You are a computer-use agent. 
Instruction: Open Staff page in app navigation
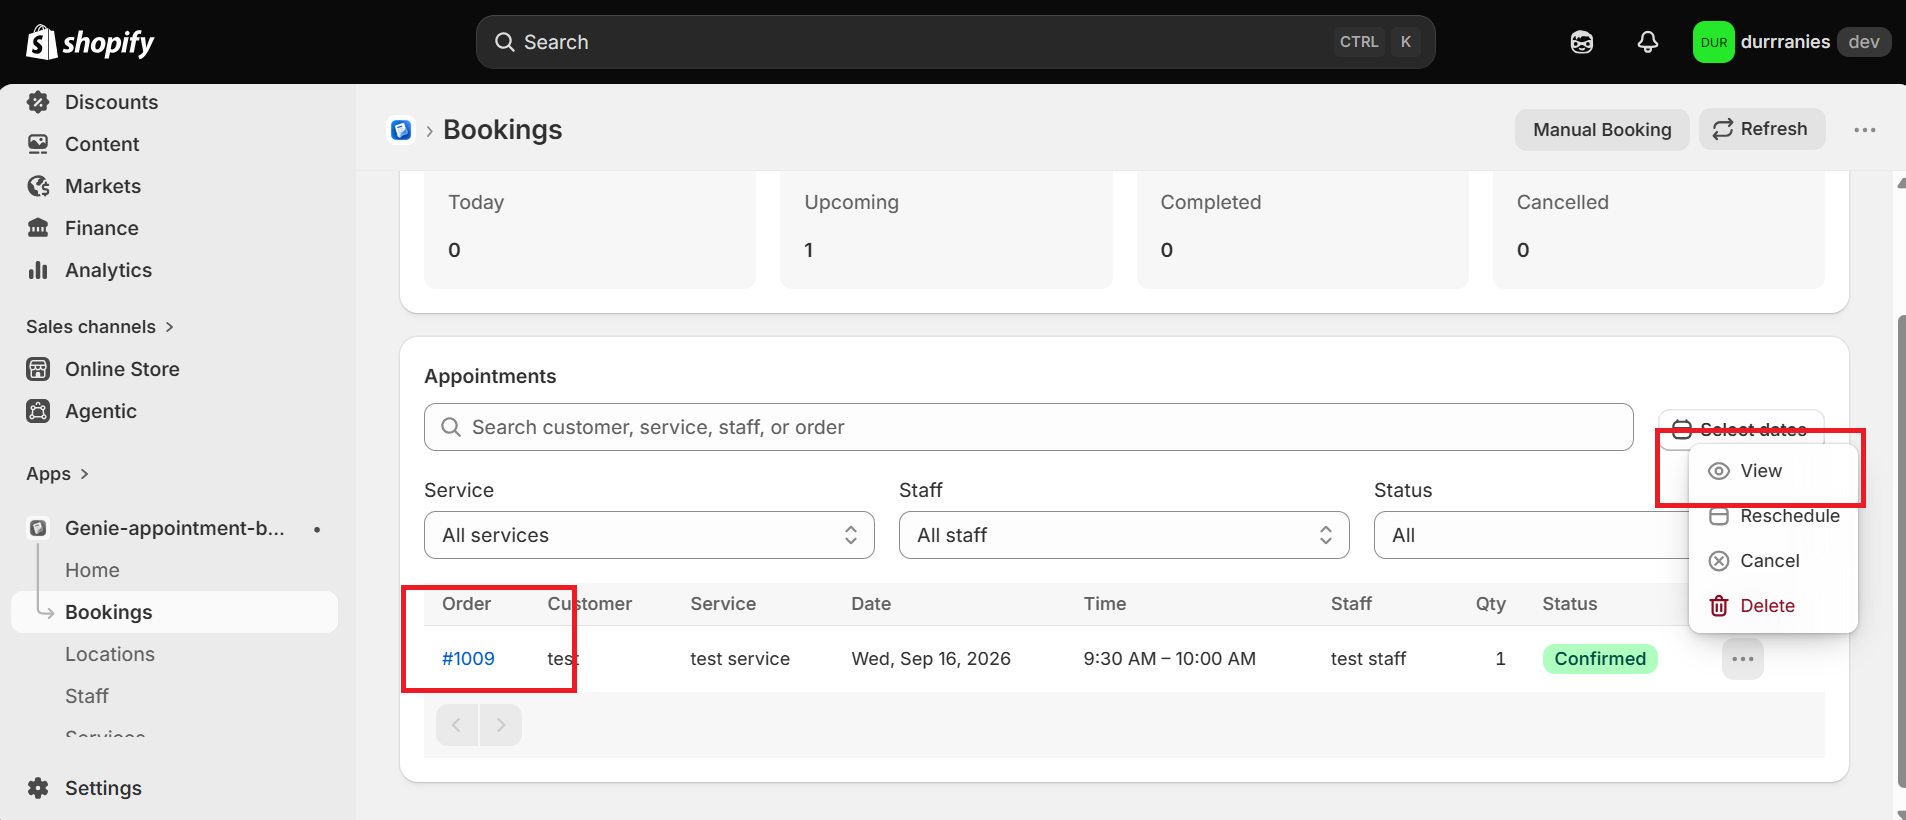(87, 696)
